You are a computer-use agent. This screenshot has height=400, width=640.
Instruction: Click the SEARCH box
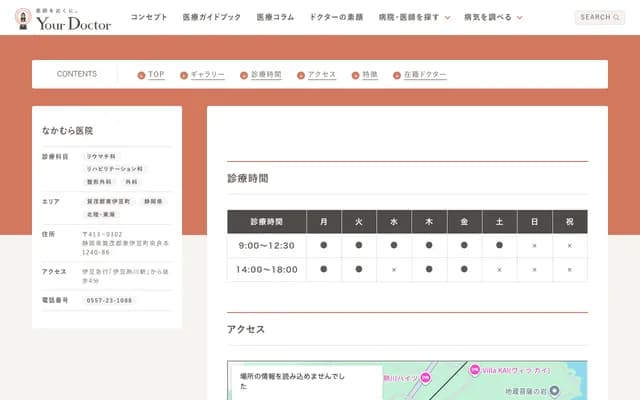click(x=599, y=17)
